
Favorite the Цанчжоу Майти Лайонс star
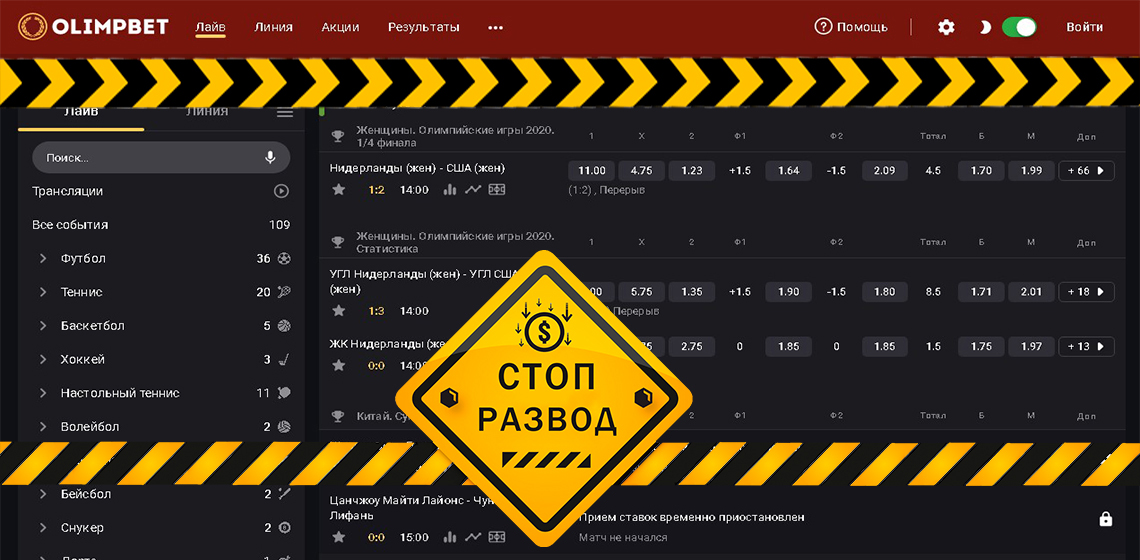click(x=338, y=537)
